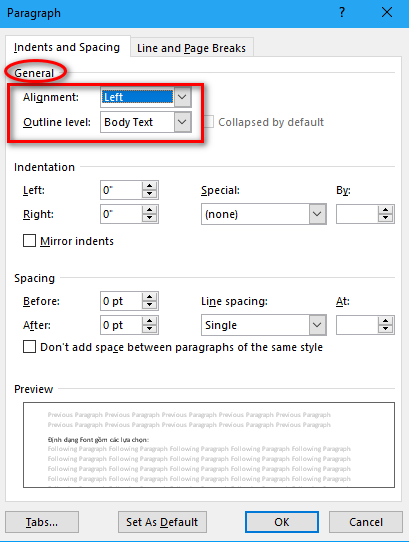Screen dimensions: 409x542
Task: Click into the Left indentation field
Action: click(x=121, y=190)
